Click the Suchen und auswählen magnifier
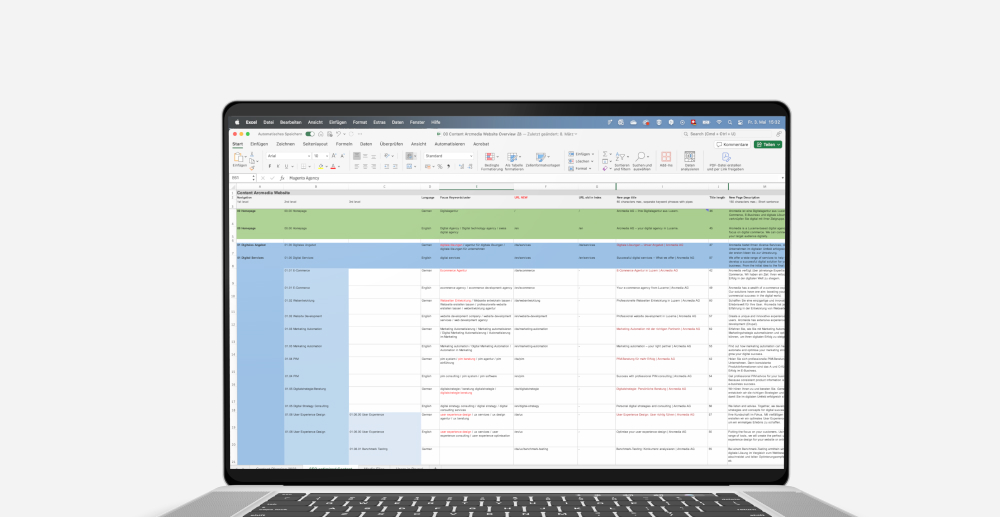The height and width of the screenshot is (517, 1000). 640,158
